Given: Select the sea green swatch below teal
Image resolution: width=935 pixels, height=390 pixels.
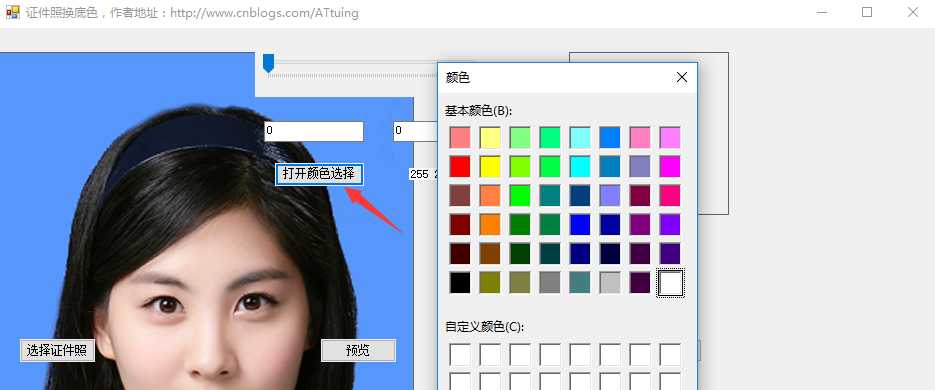Looking at the screenshot, I should tap(550, 225).
